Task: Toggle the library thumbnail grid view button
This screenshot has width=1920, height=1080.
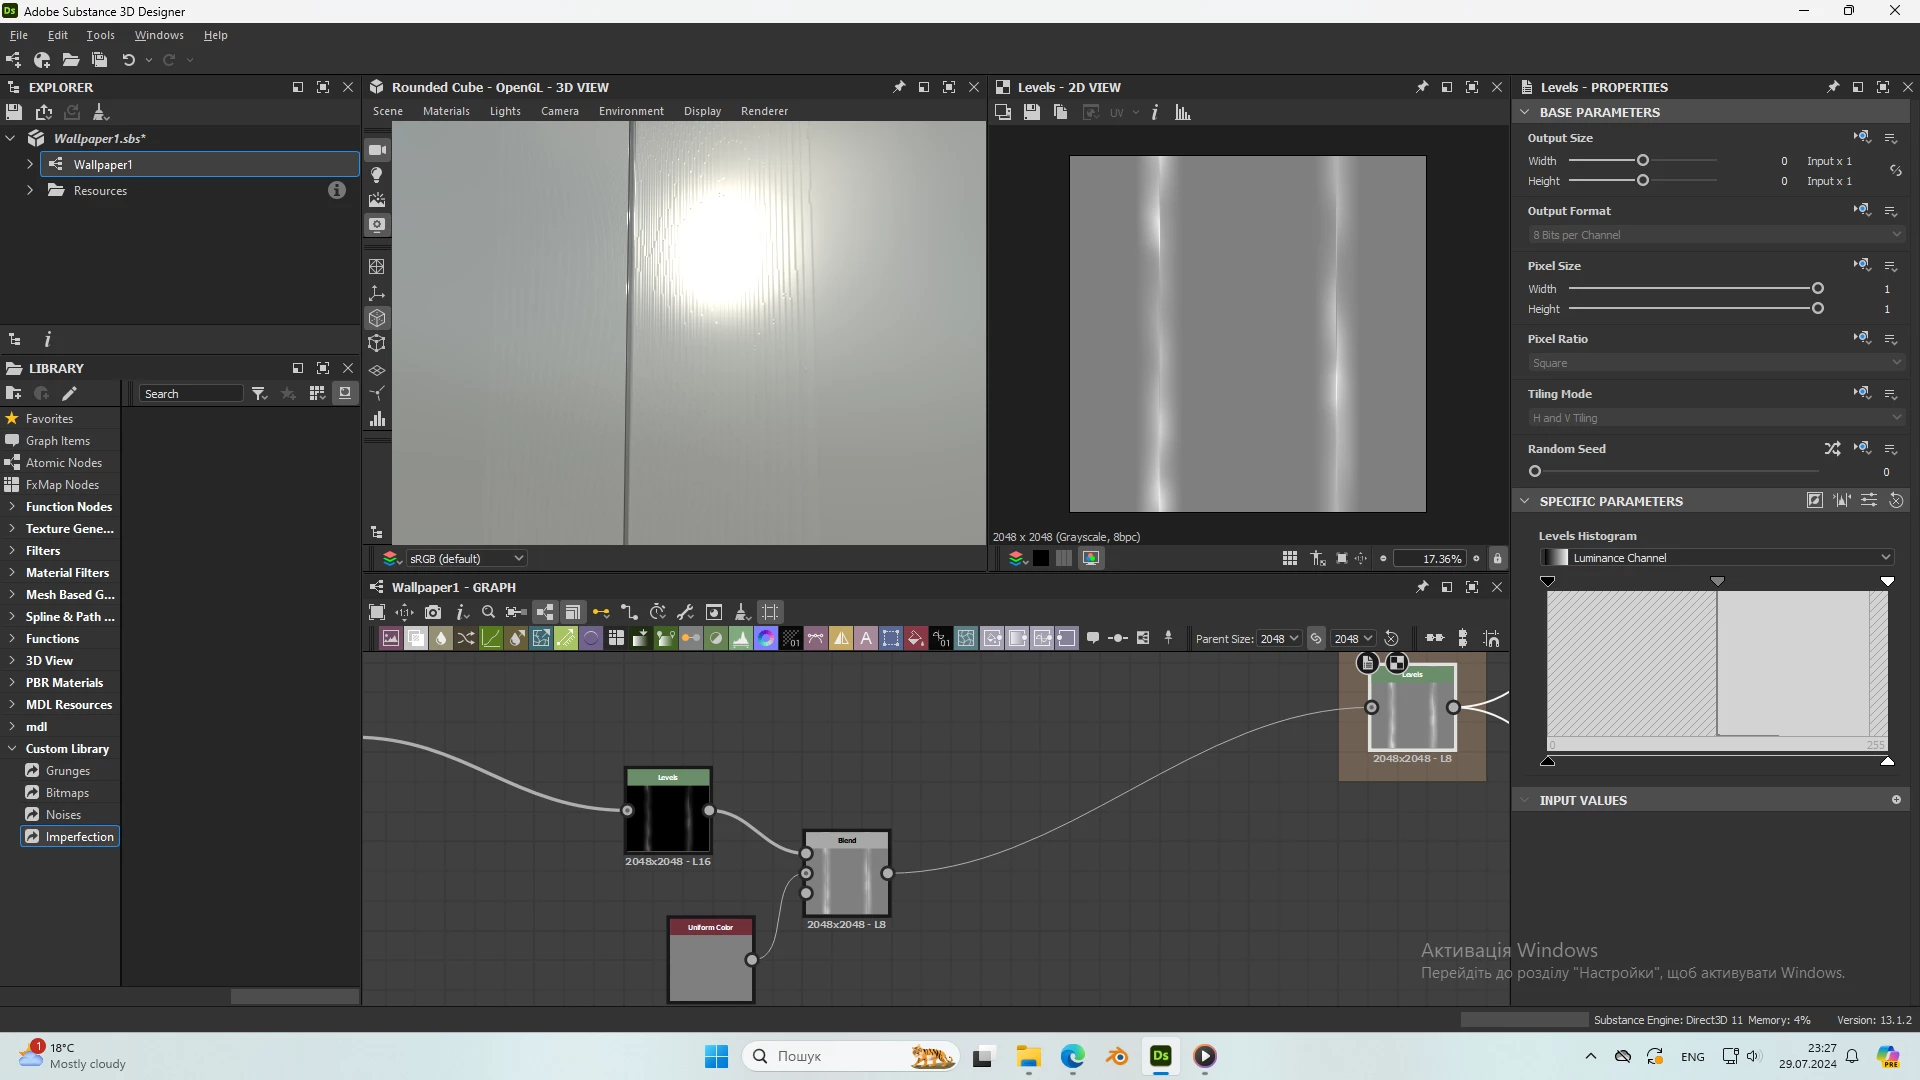Action: point(317,394)
